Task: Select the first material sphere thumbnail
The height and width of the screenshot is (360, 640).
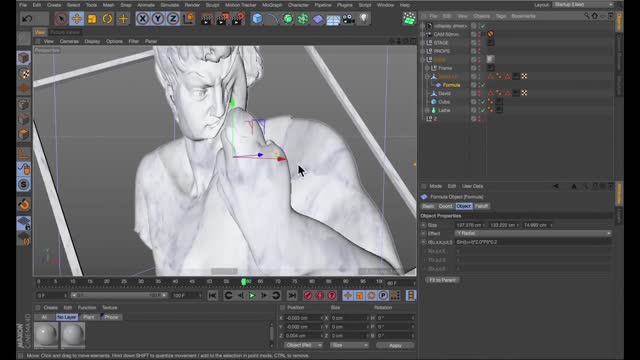Action: pos(46,335)
